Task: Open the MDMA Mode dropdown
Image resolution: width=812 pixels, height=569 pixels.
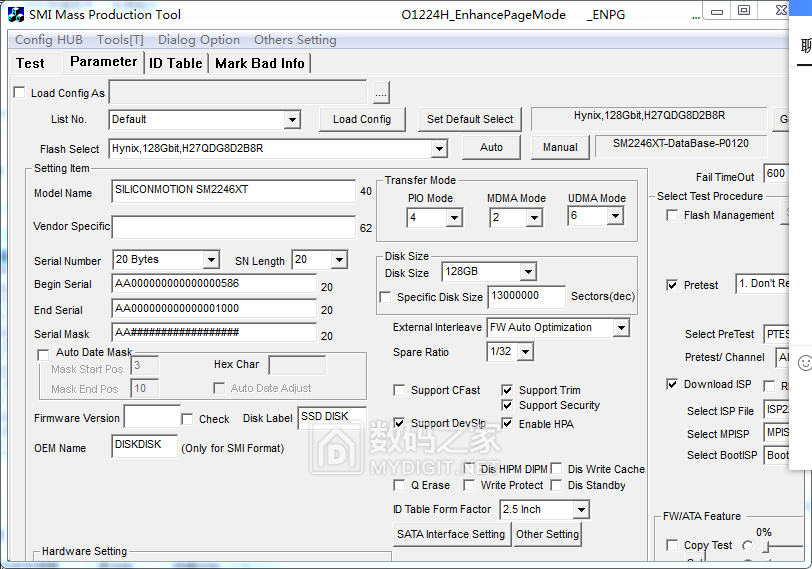Action: tap(534, 218)
